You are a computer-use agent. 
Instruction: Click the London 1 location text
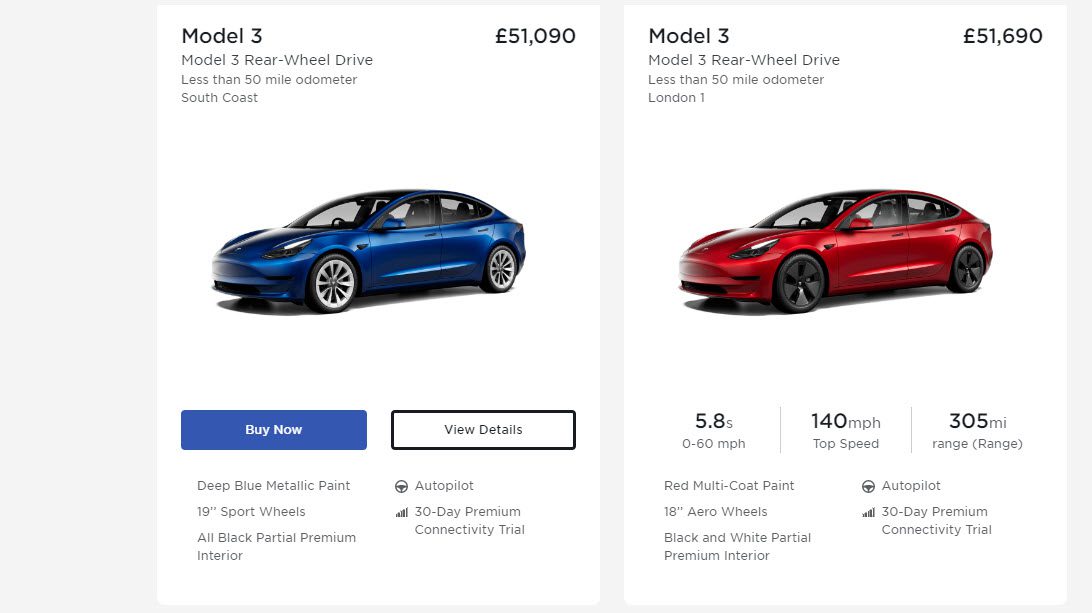click(x=676, y=98)
